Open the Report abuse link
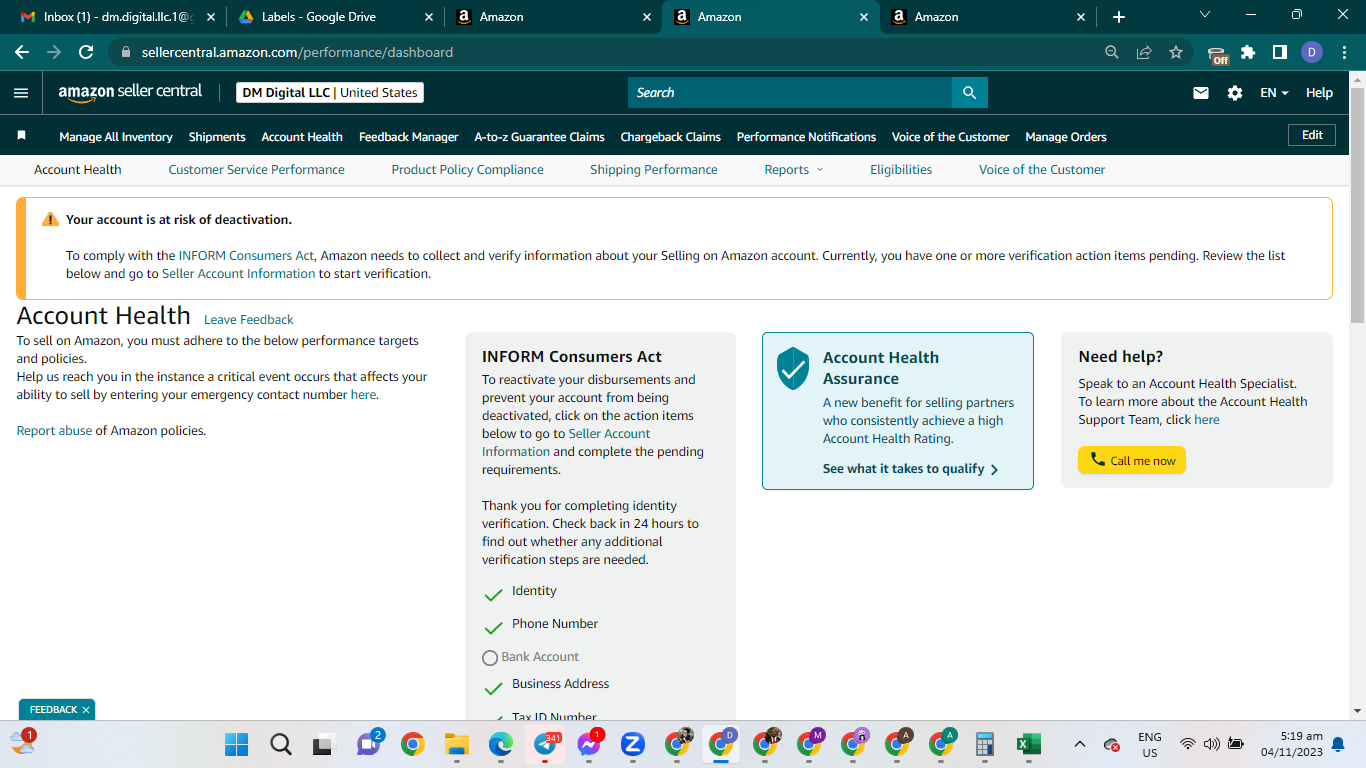1366x768 pixels. click(54, 431)
